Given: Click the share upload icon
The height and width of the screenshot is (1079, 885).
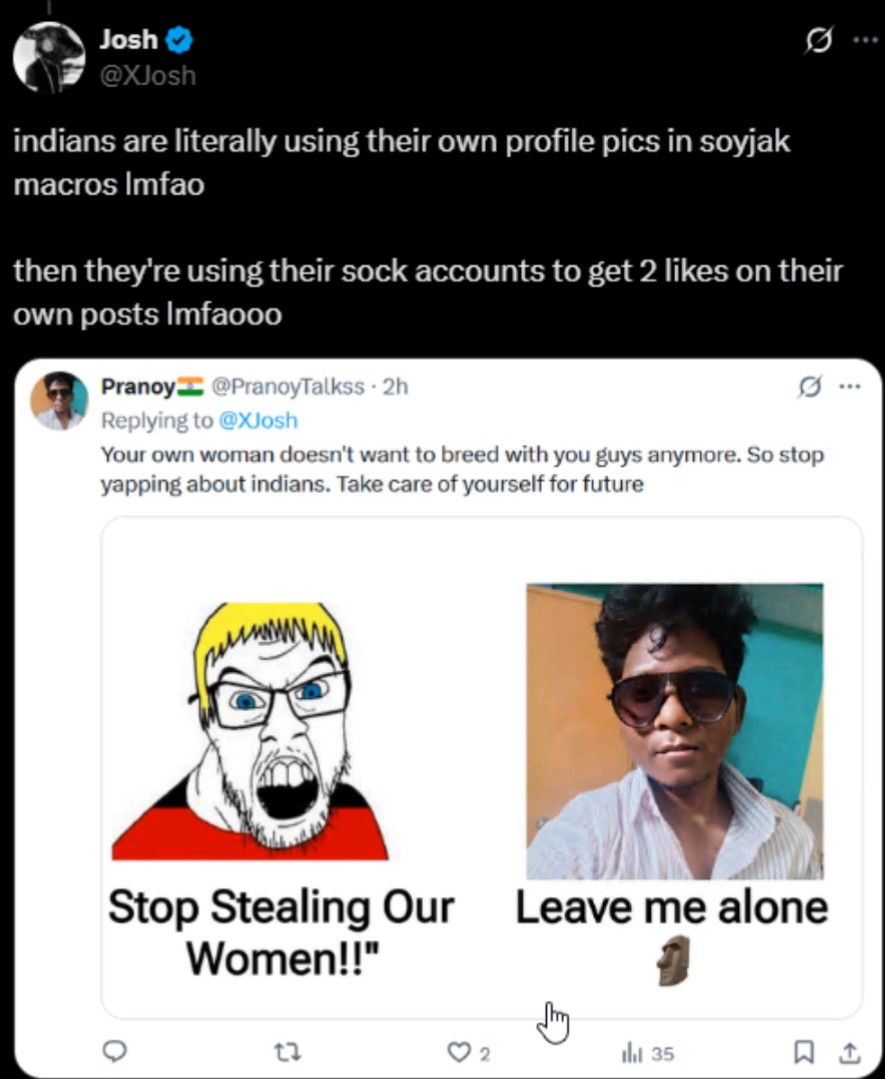Looking at the screenshot, I should pos(849,1051).
